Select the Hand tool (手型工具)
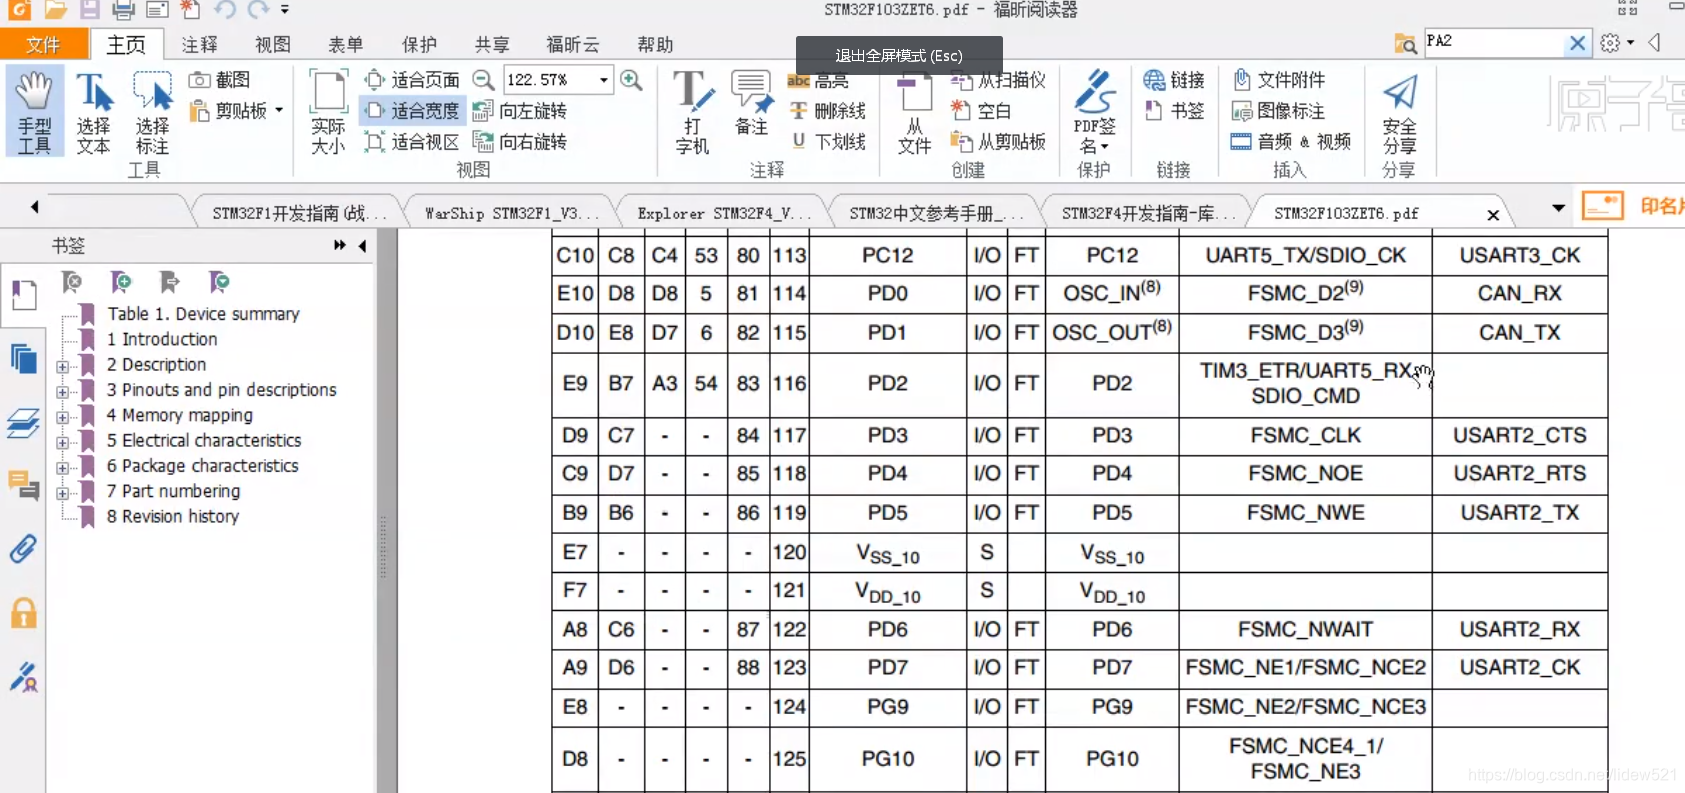Viewport: 1685px width, 793px height. (x=34, y=112)
